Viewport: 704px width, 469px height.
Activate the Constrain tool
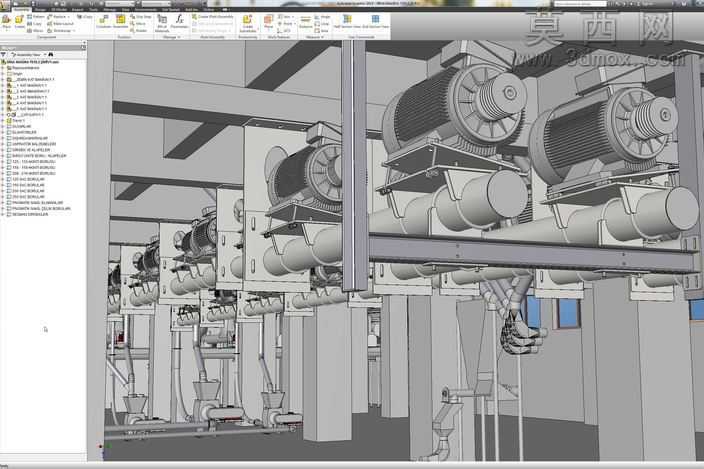[103, 22]
